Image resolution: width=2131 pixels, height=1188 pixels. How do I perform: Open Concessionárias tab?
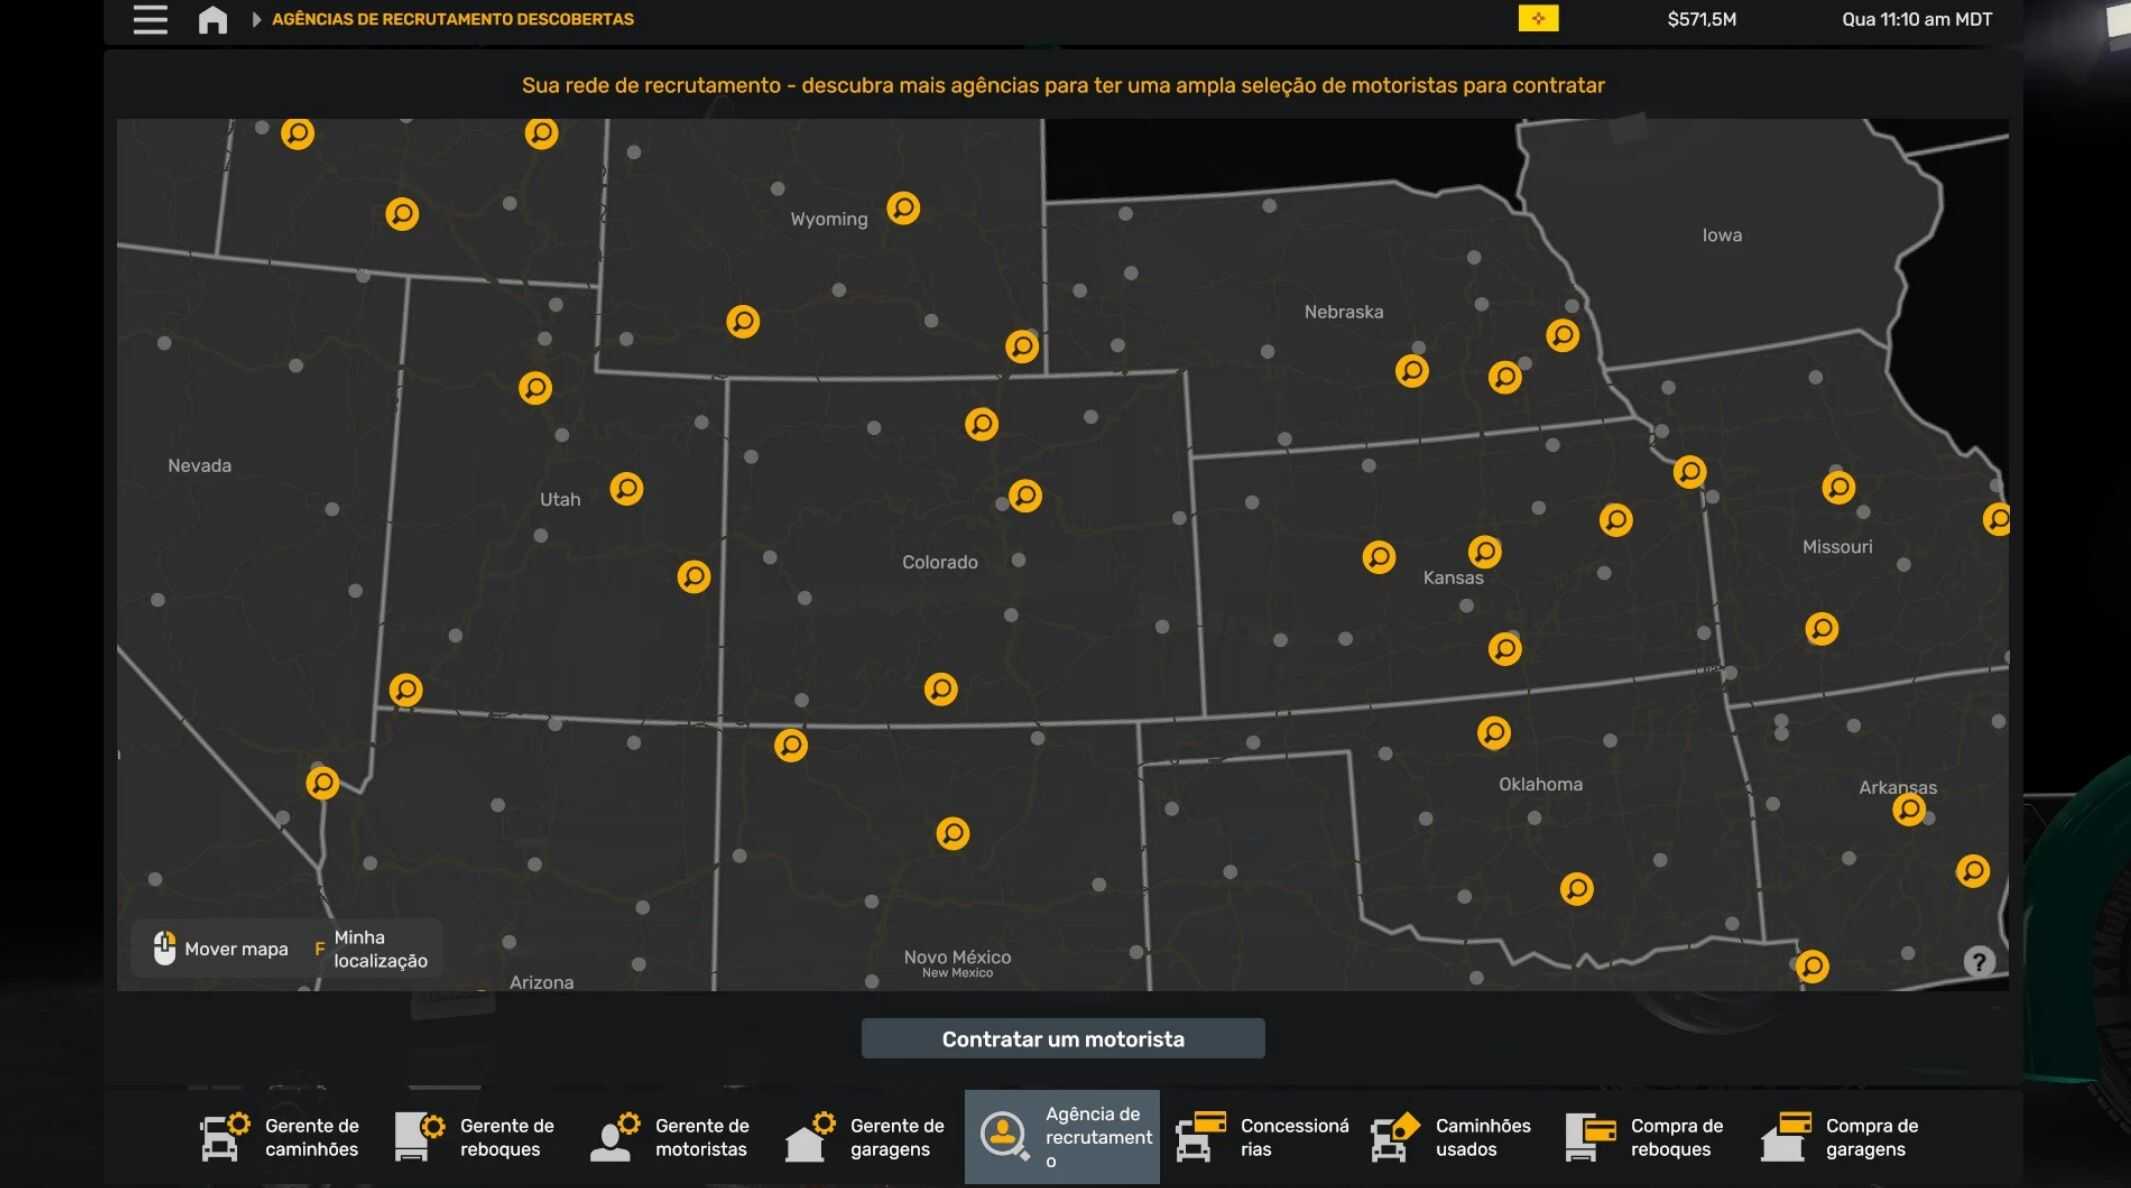(x=1262, y=1137)
